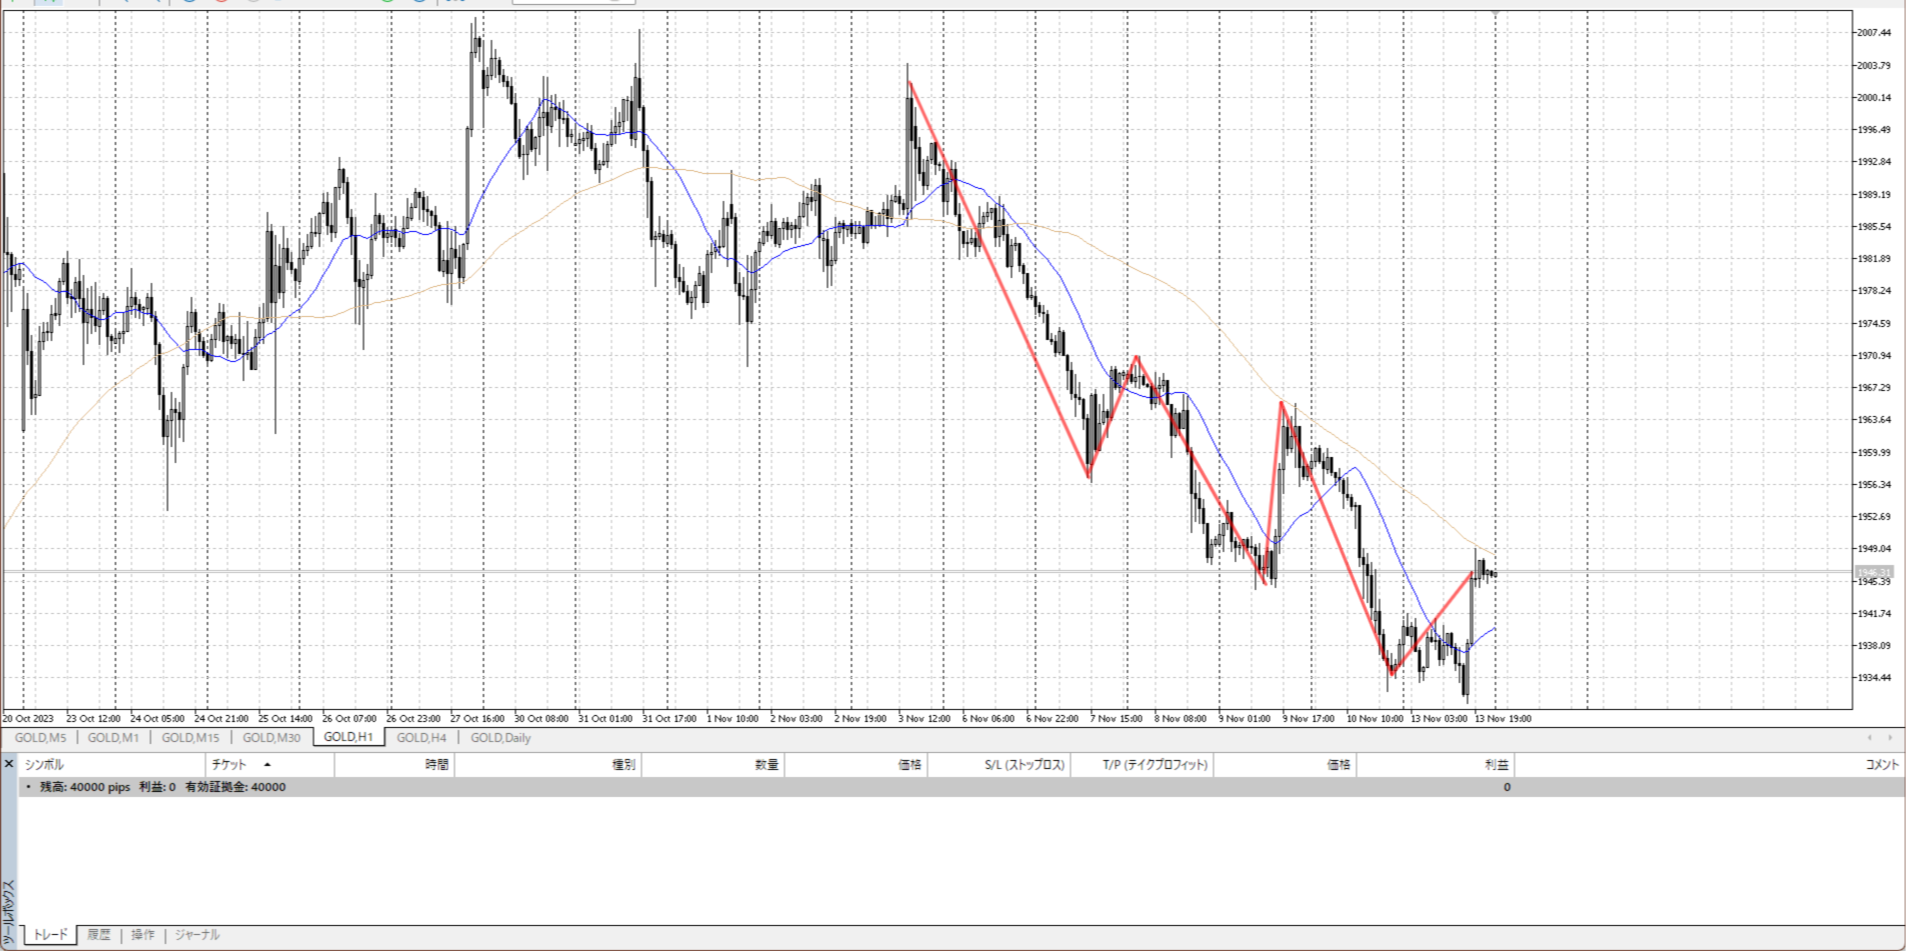Screen dimensions: 1906x951
Task: Click the 時間 column header
Action: point(436,765)
